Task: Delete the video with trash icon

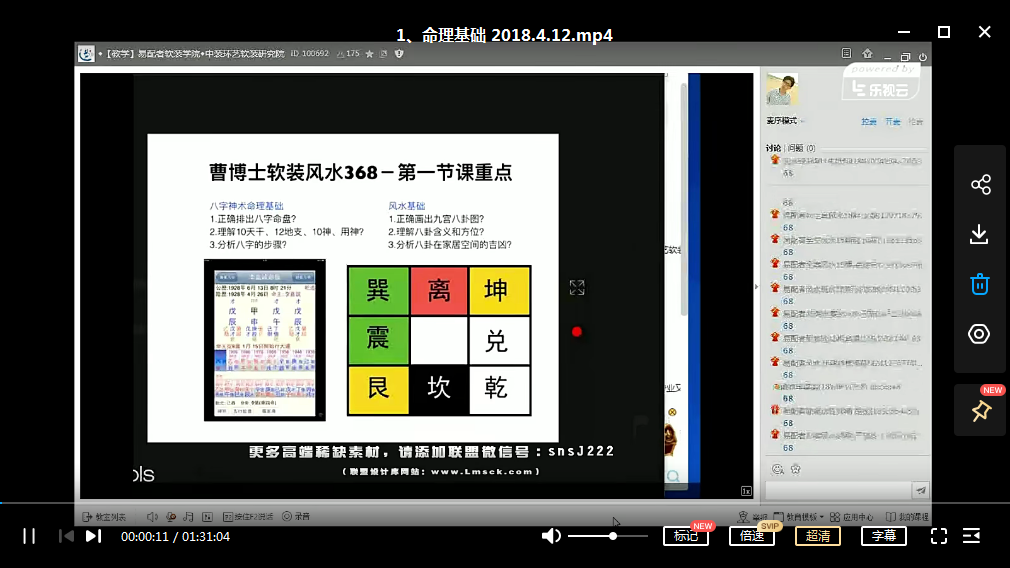Action: pos(980,284)
